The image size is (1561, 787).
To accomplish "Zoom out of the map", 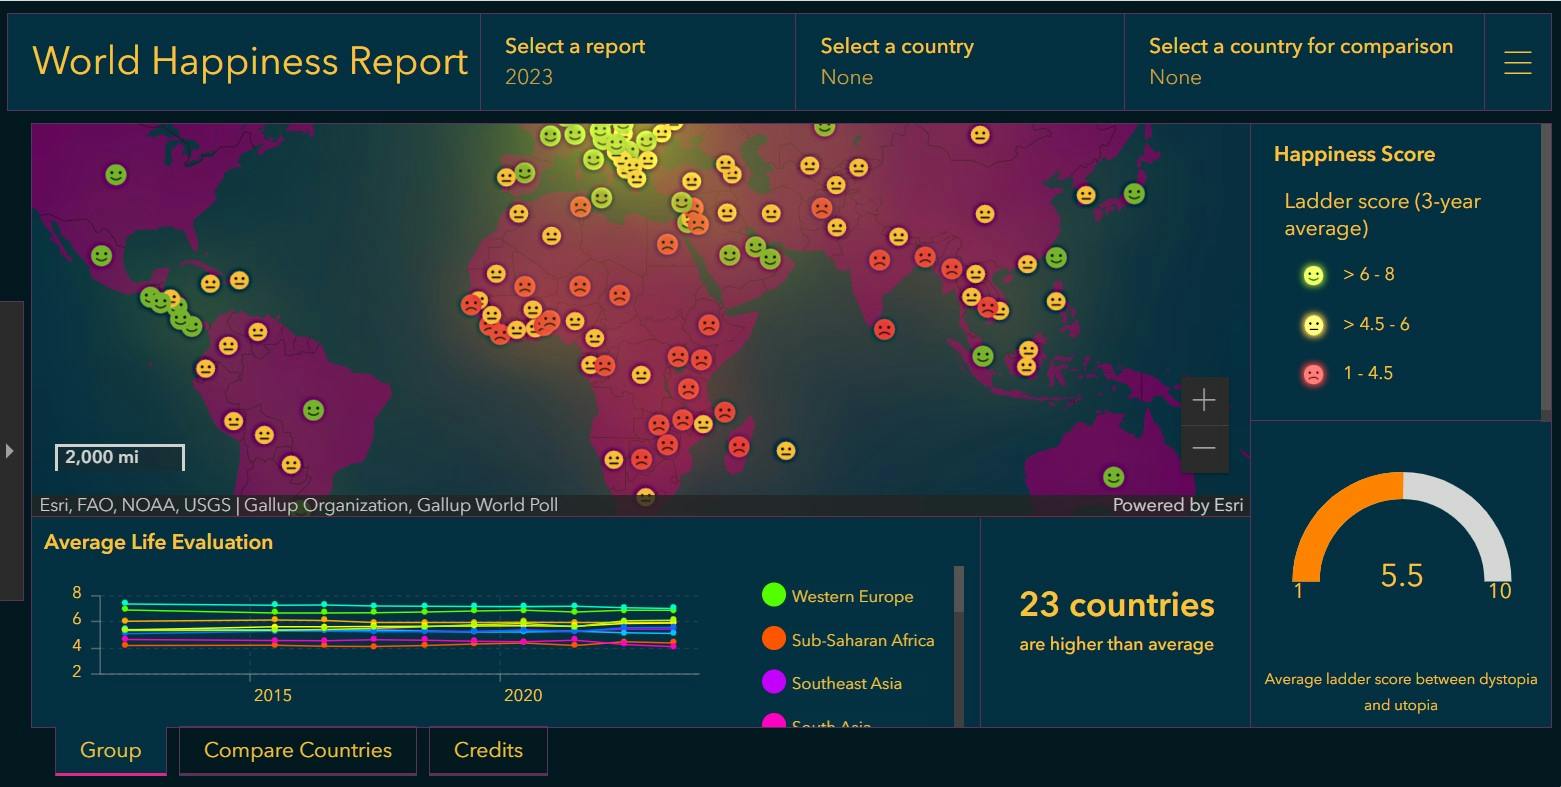I will point(1204,448).
